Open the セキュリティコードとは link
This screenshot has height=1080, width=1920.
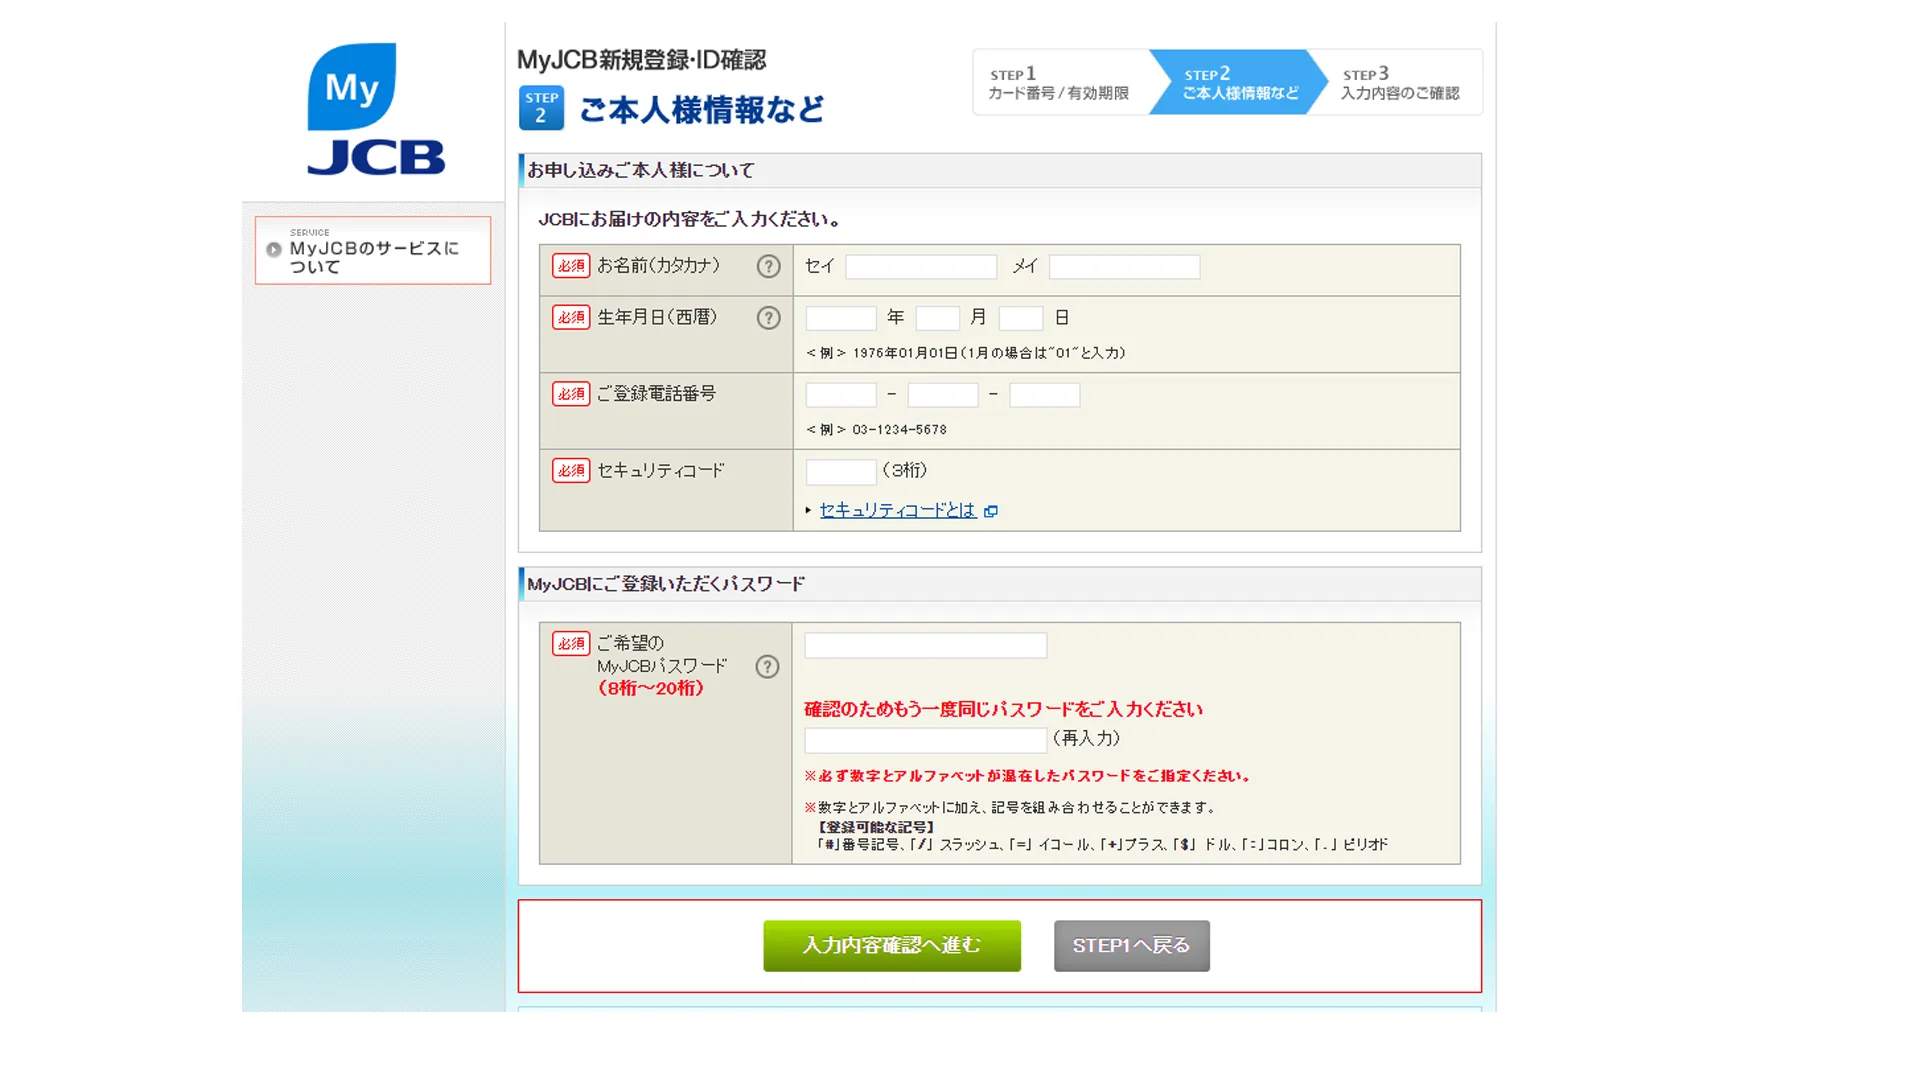pyautogui.click(x=897, y=511)
